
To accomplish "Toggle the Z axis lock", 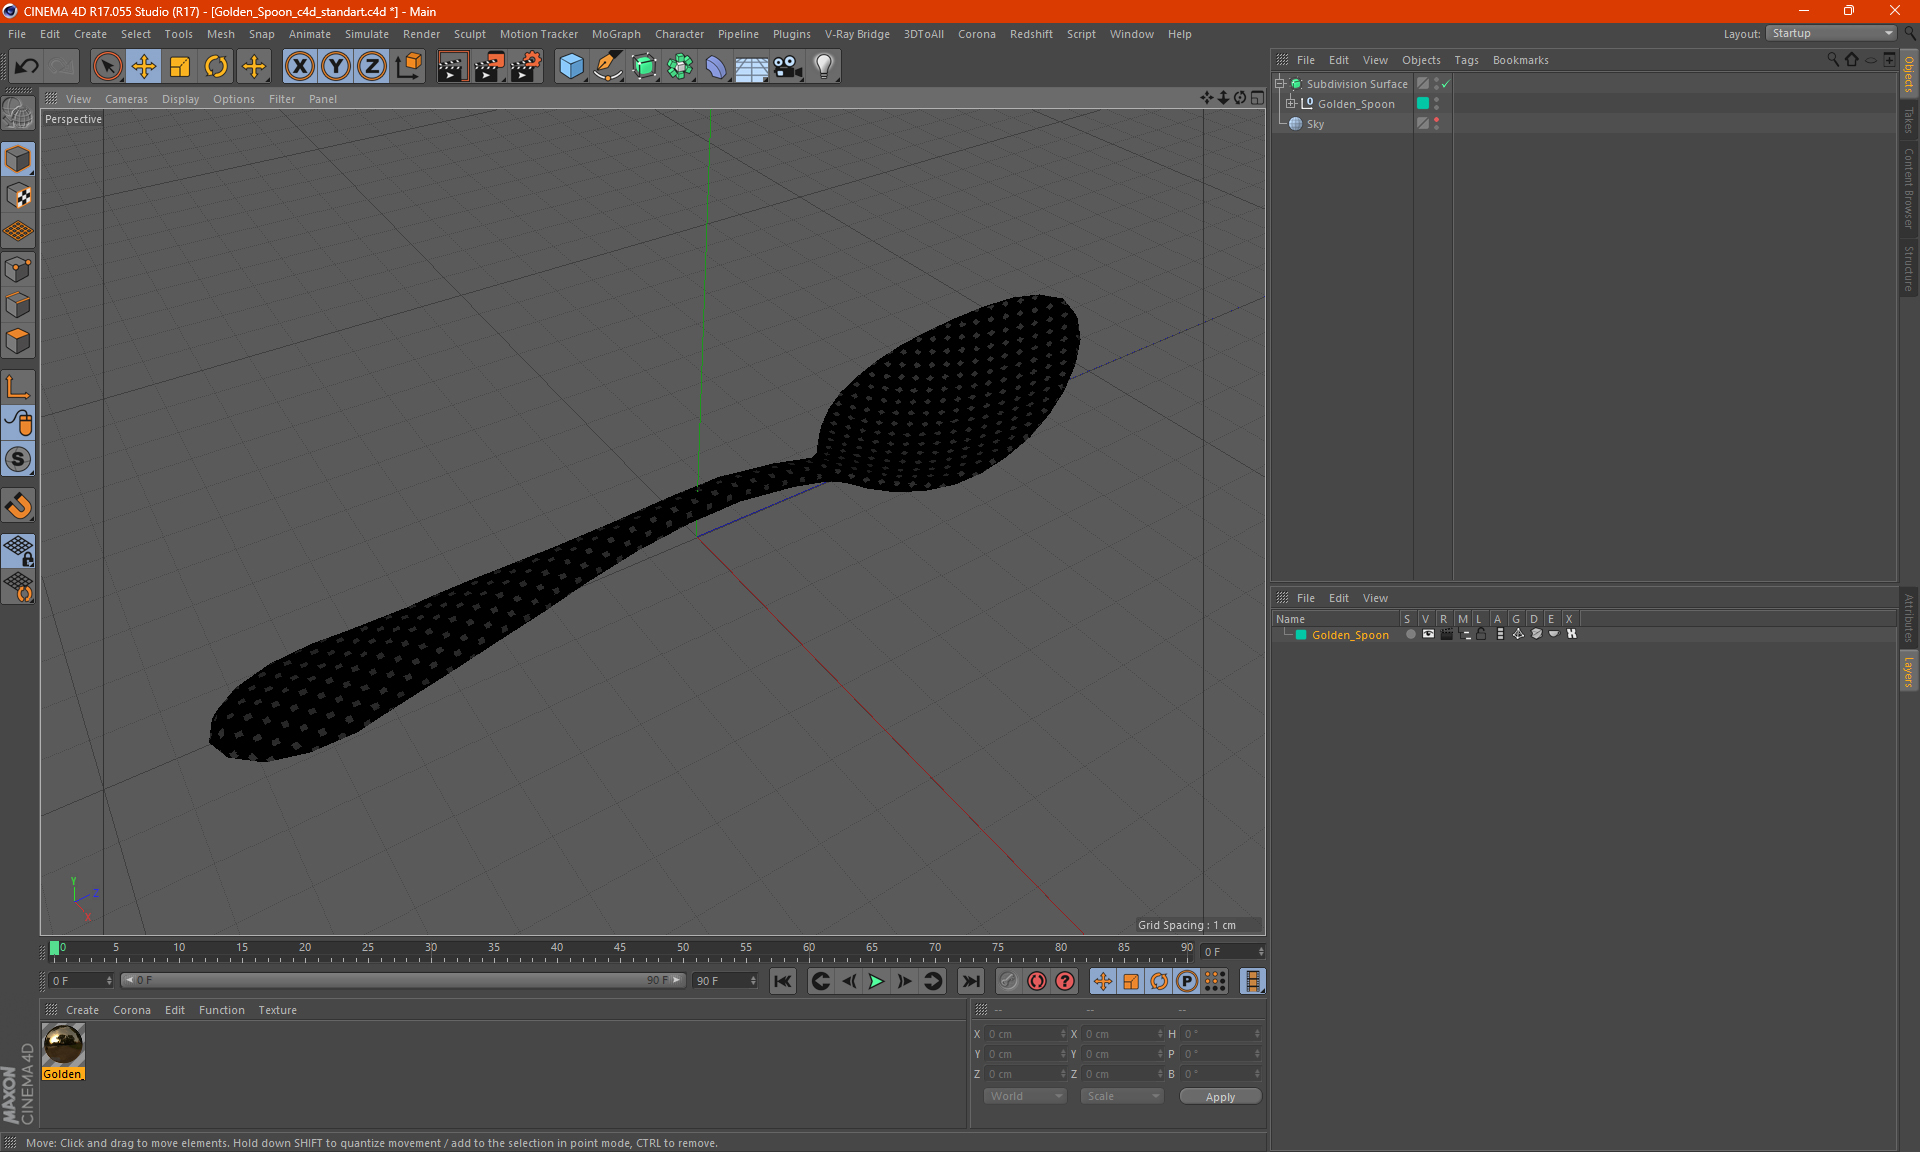I will point(372,67).
